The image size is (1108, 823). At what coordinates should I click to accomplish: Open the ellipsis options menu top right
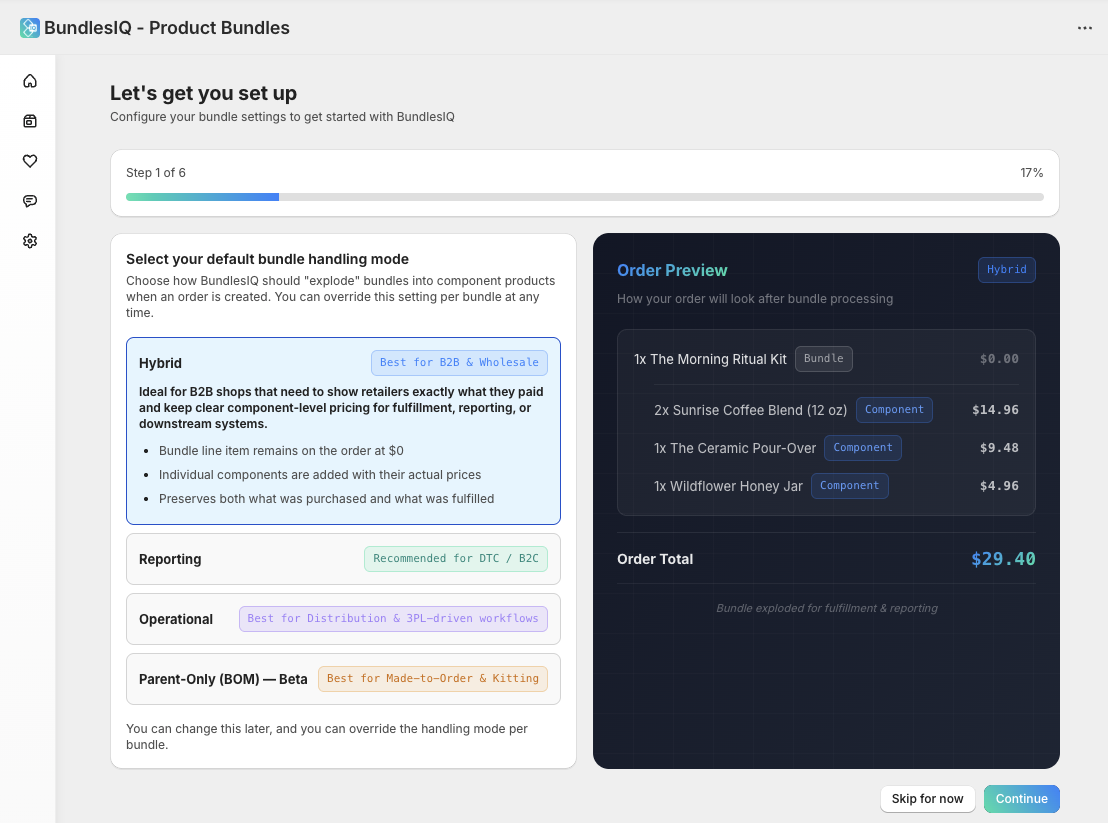(x=1085, y=27)
